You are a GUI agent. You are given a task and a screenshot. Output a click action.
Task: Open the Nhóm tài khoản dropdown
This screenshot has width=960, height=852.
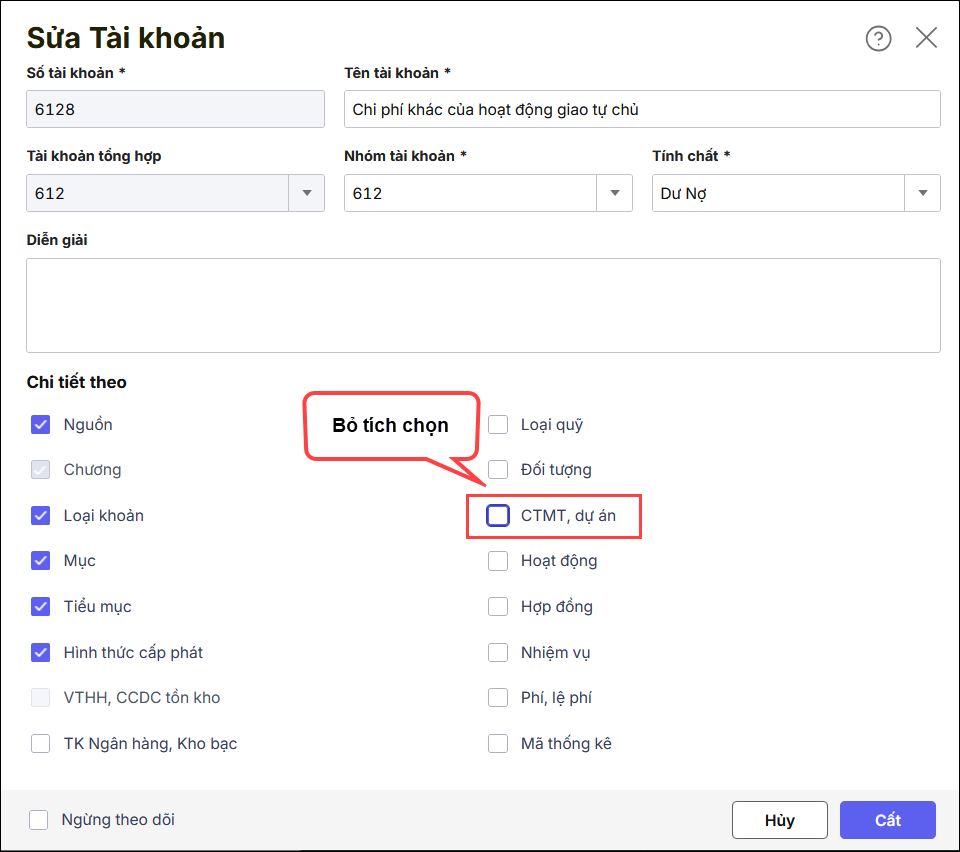(x=614, y=193)
